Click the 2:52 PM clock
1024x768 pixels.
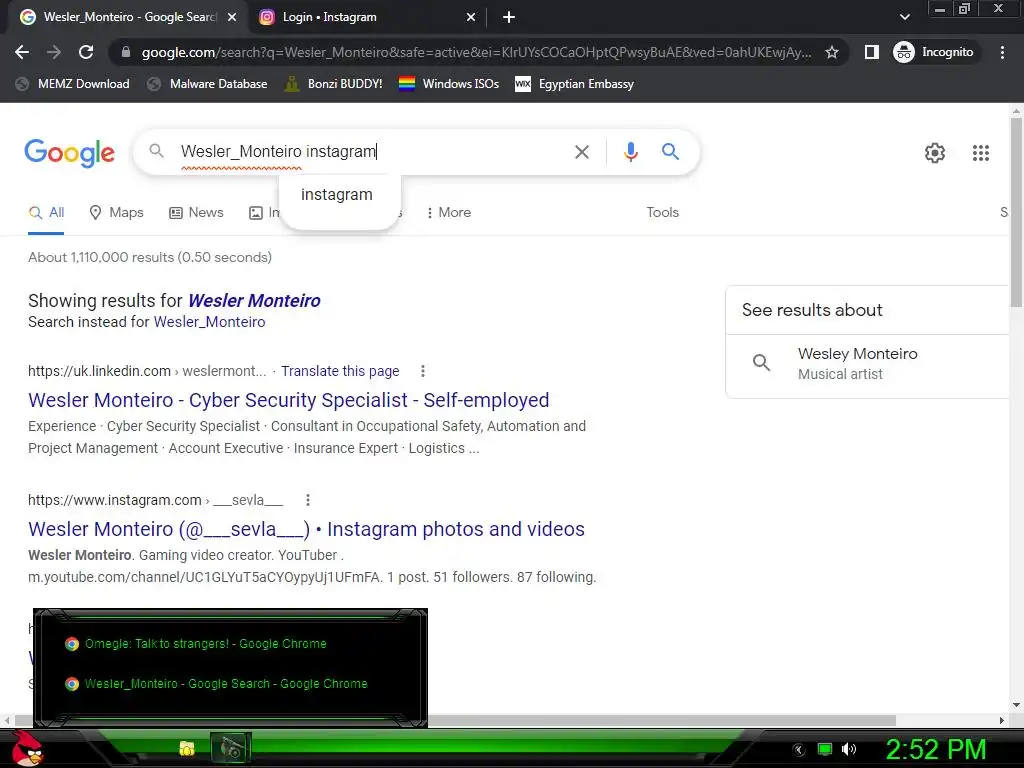935,749
